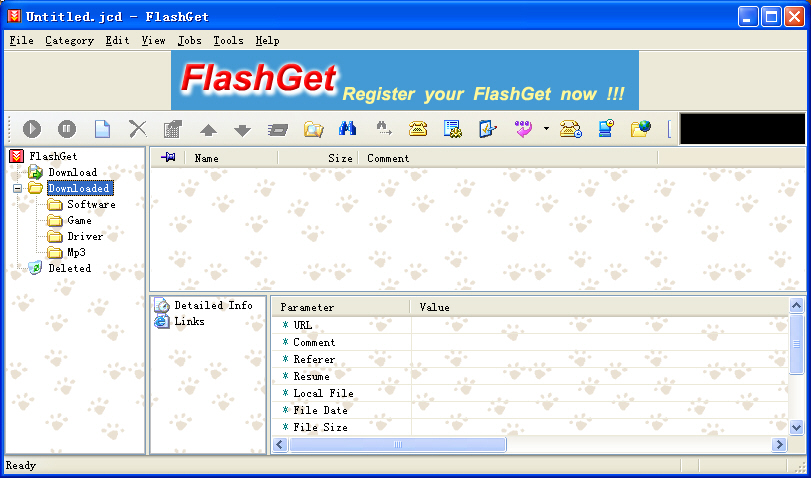The width and height of the screenshot is (811, 478).
Task: Click the New download page icon
Action: pyautogui.click(x=102, y=128)
